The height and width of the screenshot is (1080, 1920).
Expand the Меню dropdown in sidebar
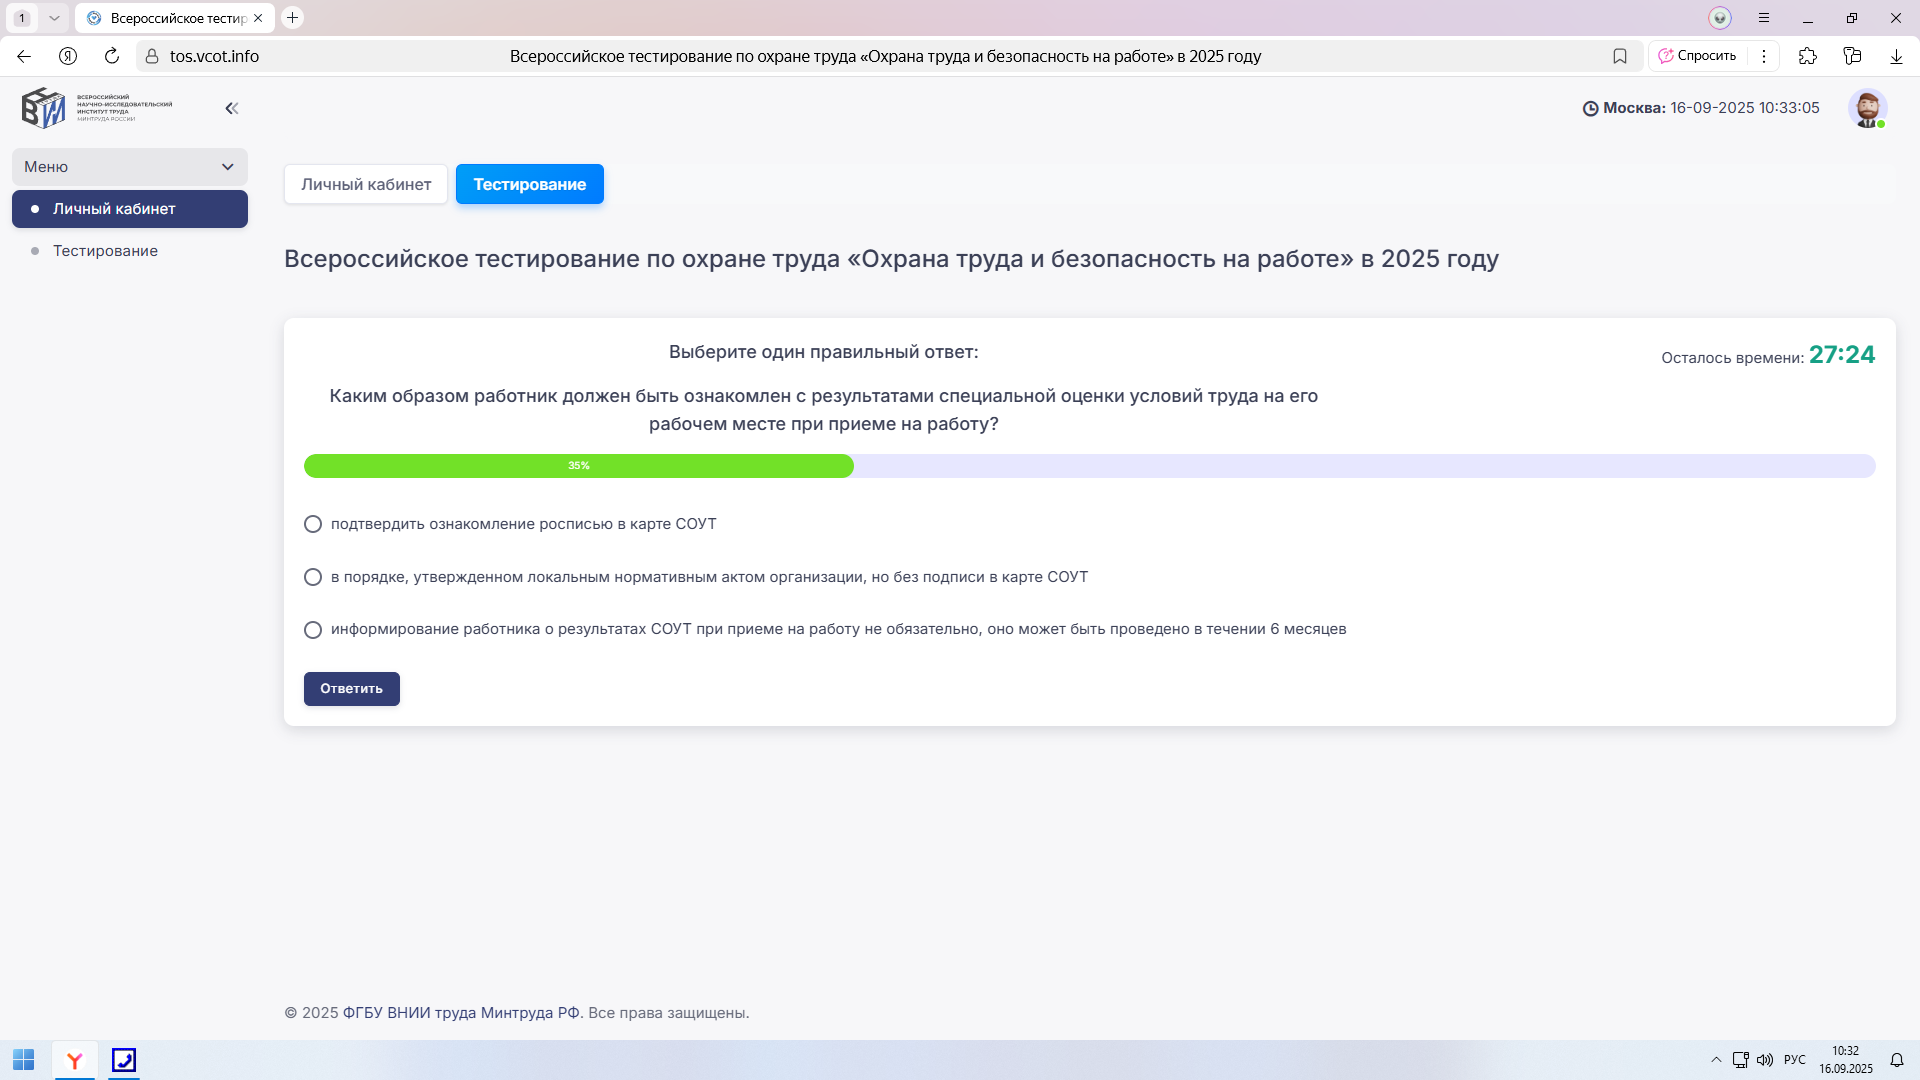point(130,167)
